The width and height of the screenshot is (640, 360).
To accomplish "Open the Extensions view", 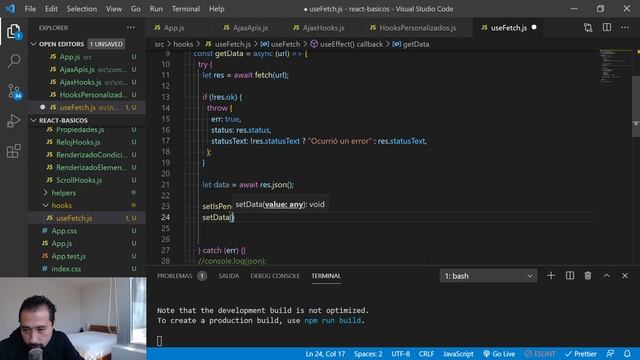I will tap(14, 151).
